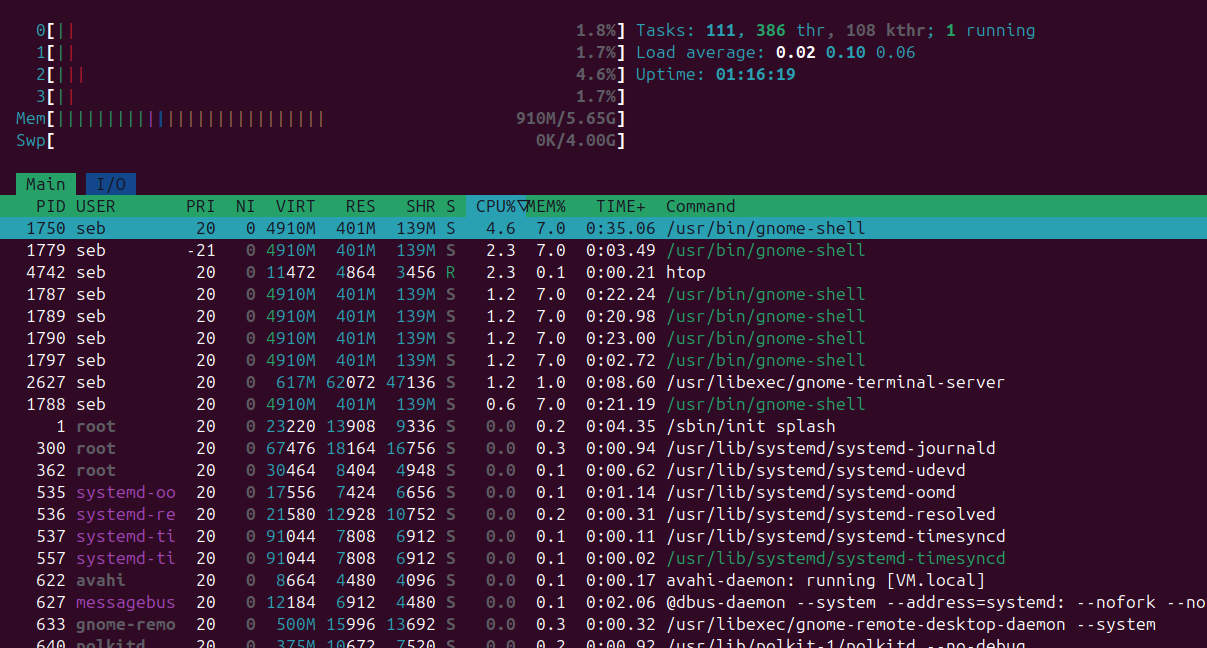The image size is (1207, 648).
Task: Click the Load average line
Action: pos(776,52)
